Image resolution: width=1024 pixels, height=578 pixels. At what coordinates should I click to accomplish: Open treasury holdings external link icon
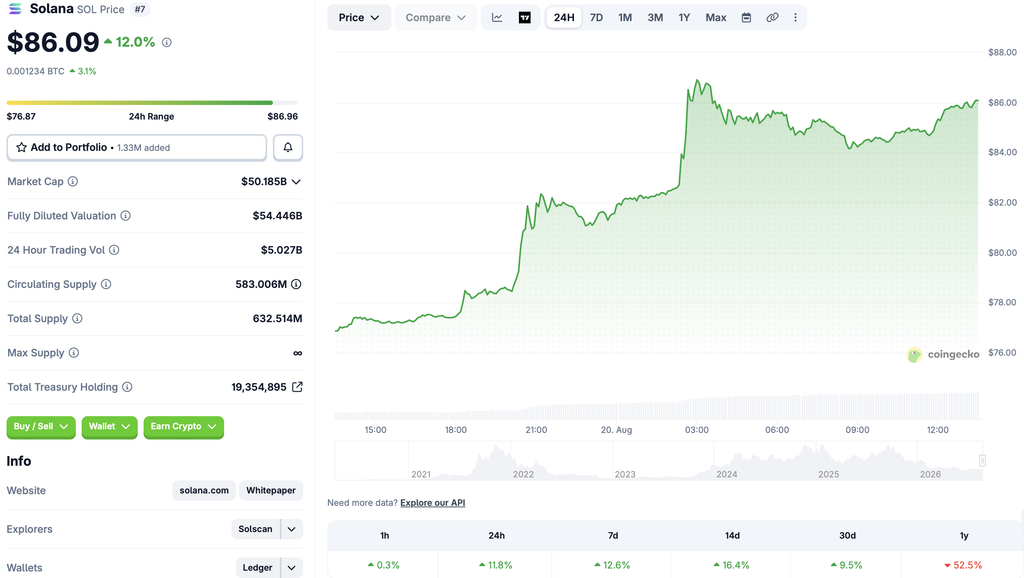297,387
